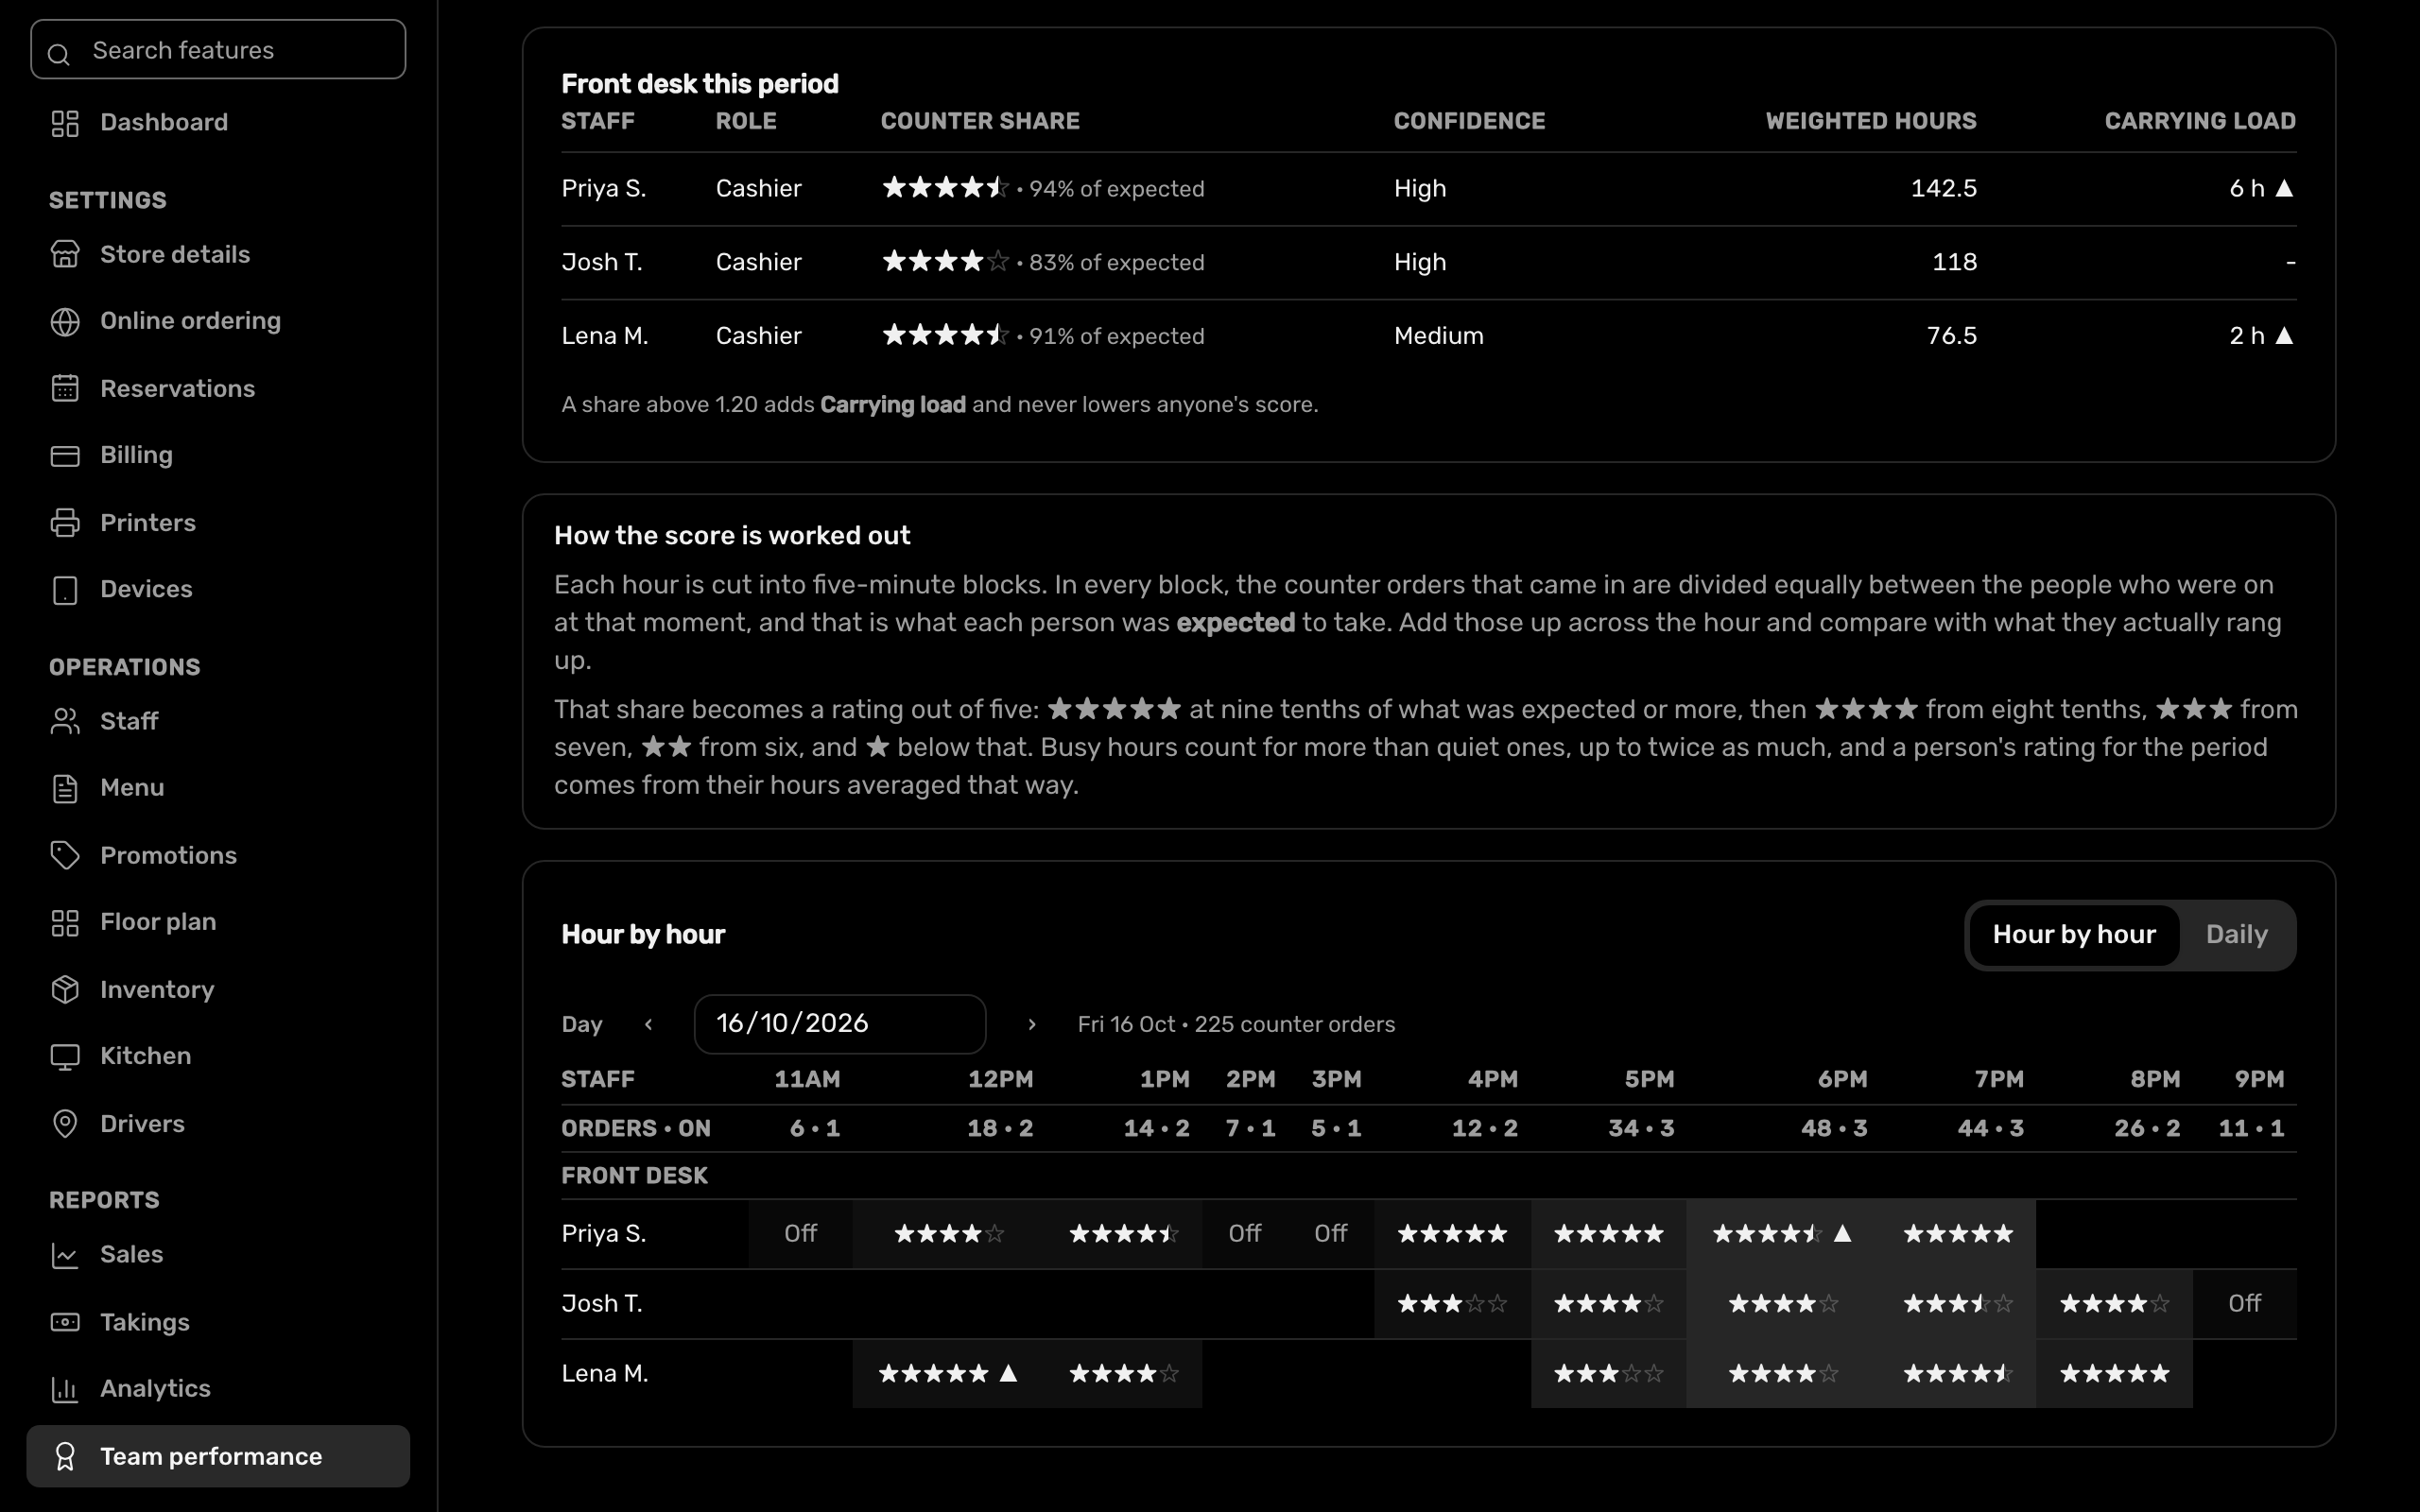Click the Store details shop icon
The image size is (2420, 1512).
(65, 255)
